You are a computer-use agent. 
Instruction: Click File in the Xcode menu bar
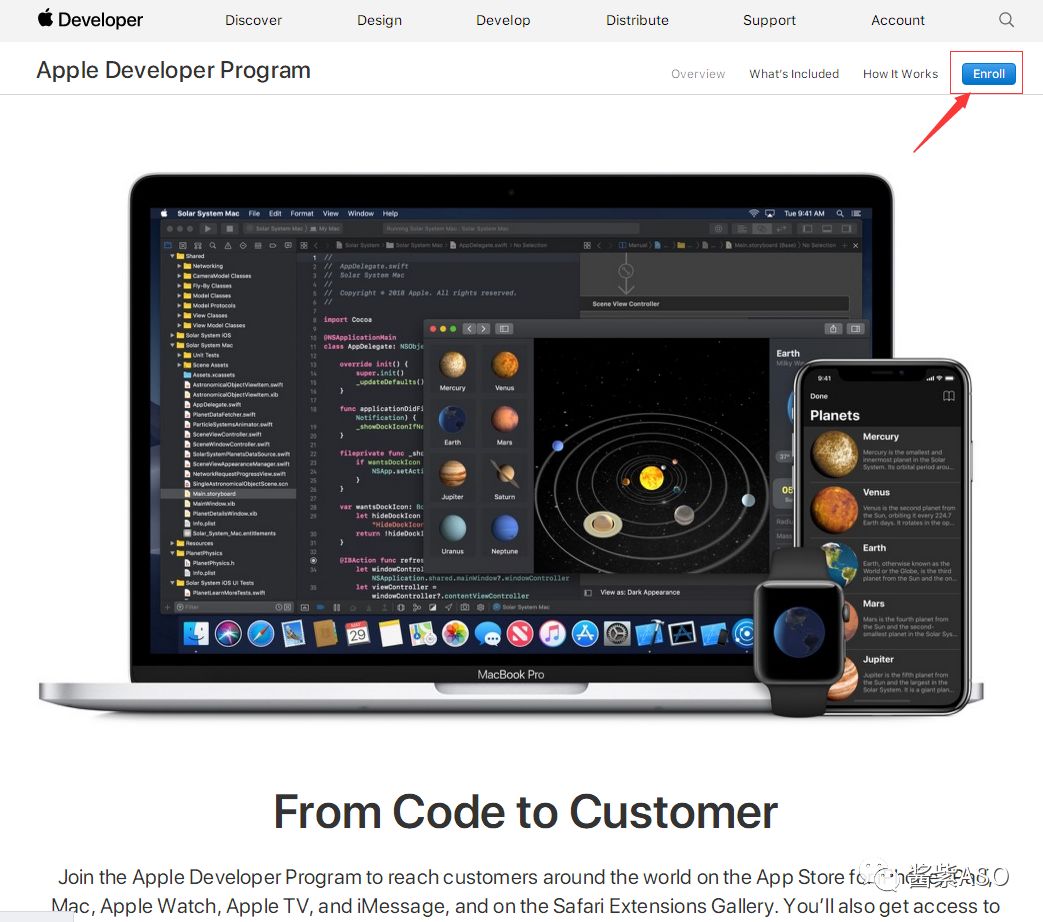pyautogui.click(x=254, y=214)
